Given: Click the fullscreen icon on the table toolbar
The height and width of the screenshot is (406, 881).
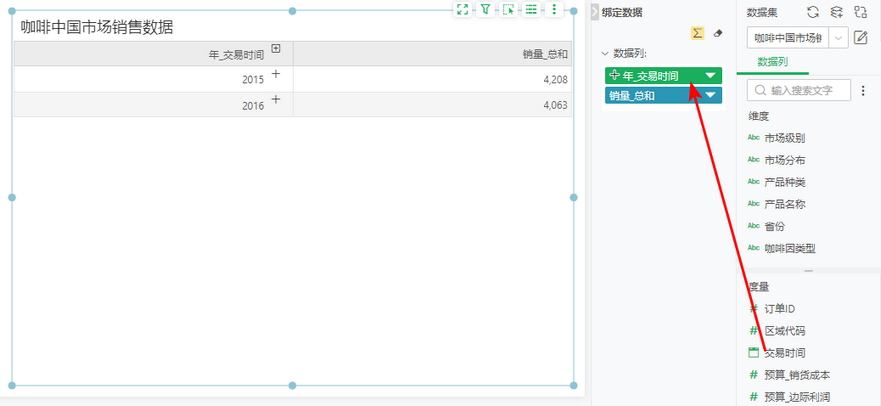Looking at the screenshot, I should pyautogui.click(x=462, y=9).
